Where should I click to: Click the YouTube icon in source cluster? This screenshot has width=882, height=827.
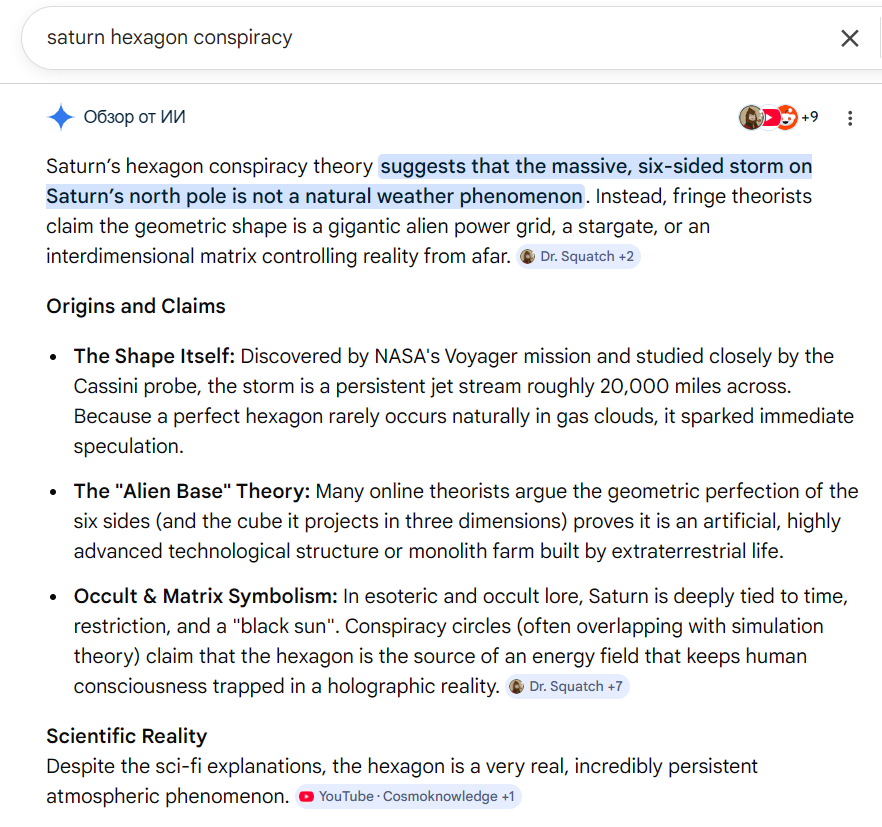click(770, 118)
